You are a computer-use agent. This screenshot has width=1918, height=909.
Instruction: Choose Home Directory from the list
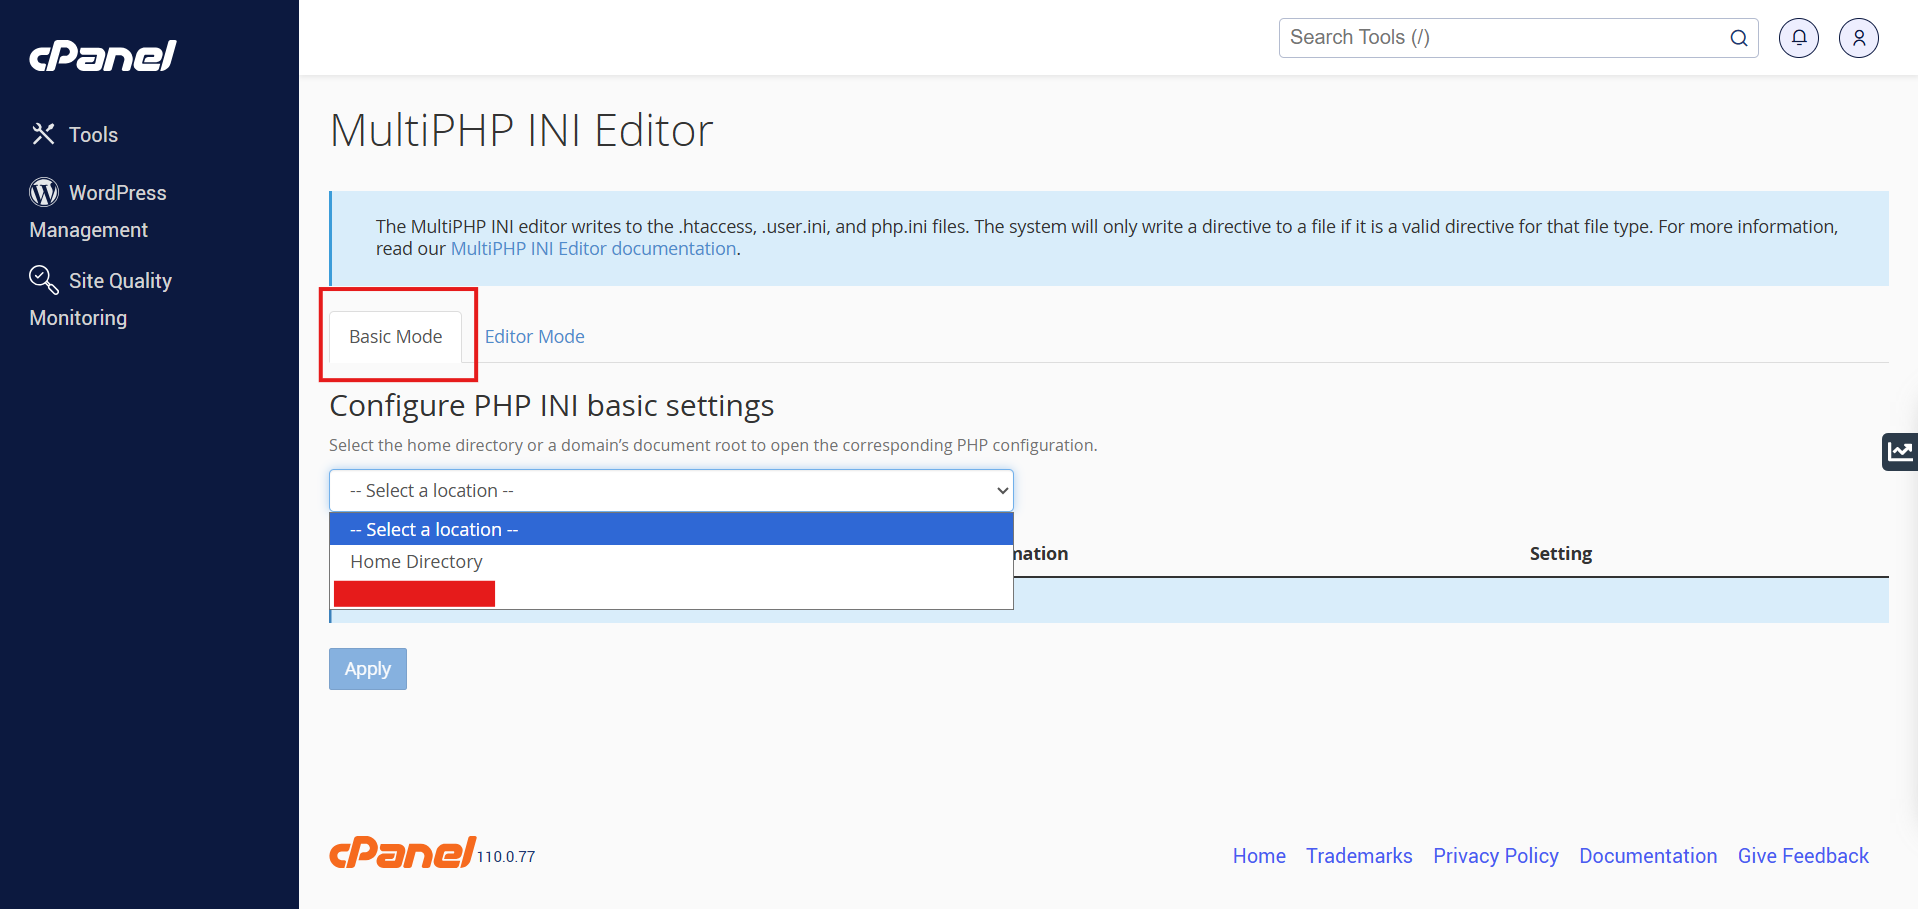(416, 562)
